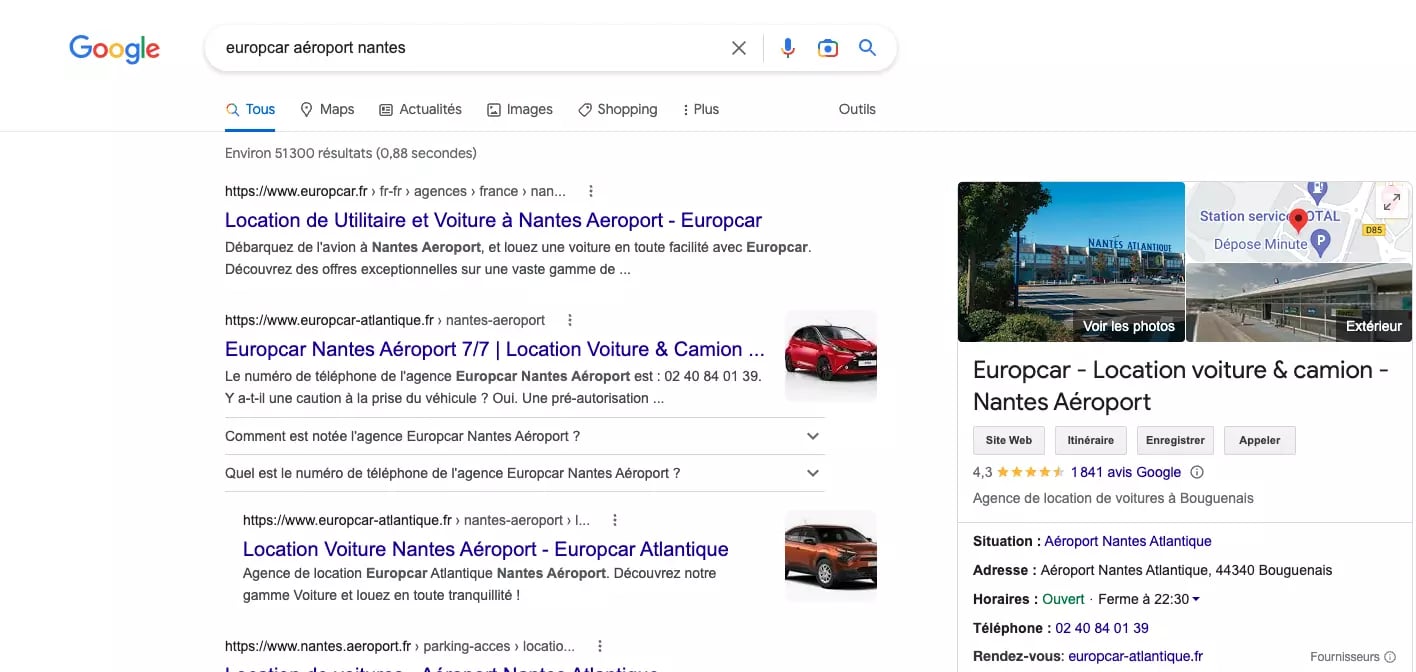Launch the search with the magnifier icon
The height and width of the screenshot is (672, 1416).
866,47
